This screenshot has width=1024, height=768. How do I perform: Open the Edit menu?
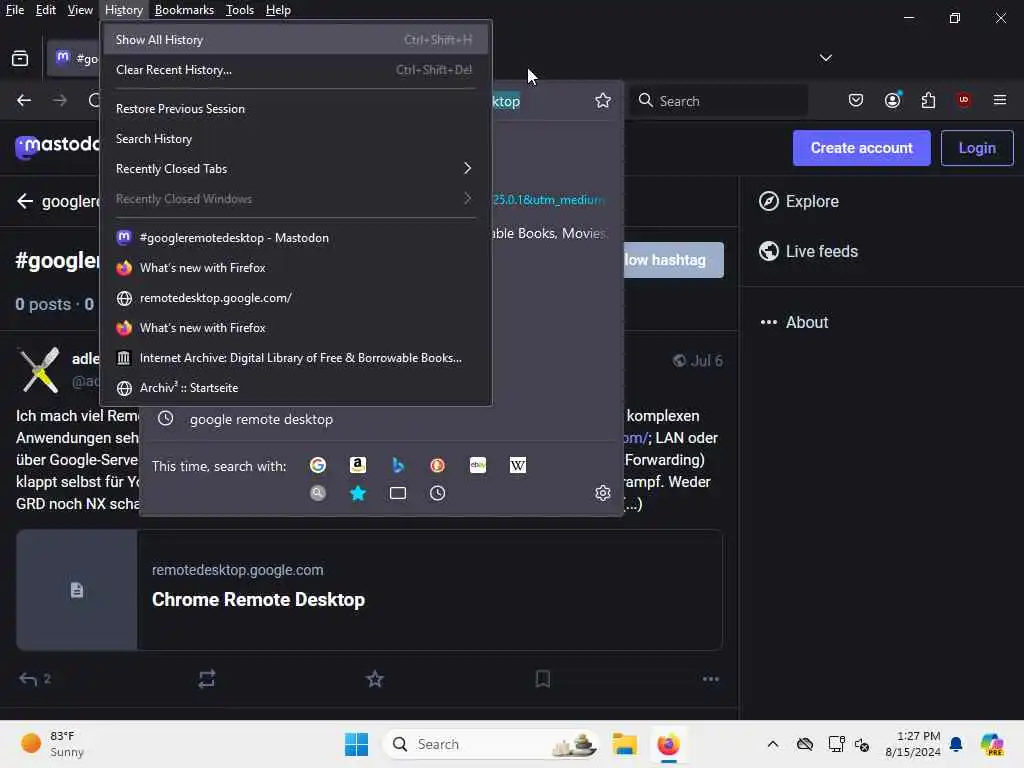point(45,10)
